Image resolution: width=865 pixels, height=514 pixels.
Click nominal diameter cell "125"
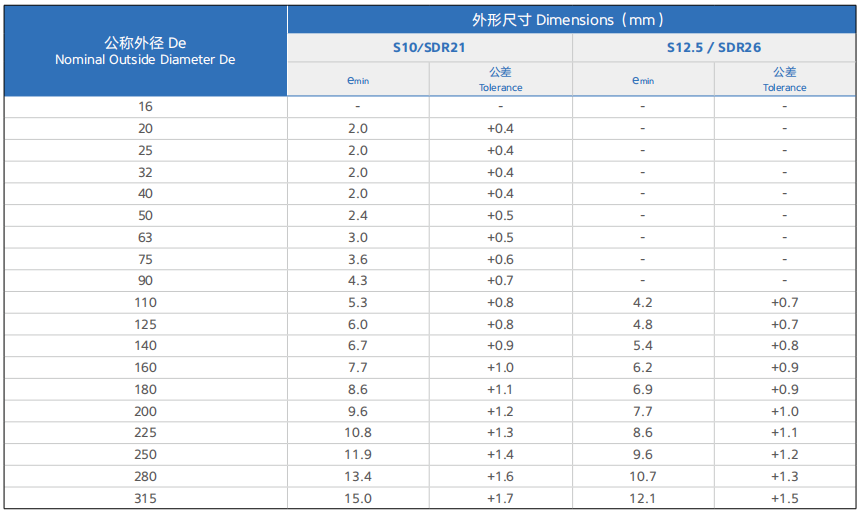click(x=146, y=324)
